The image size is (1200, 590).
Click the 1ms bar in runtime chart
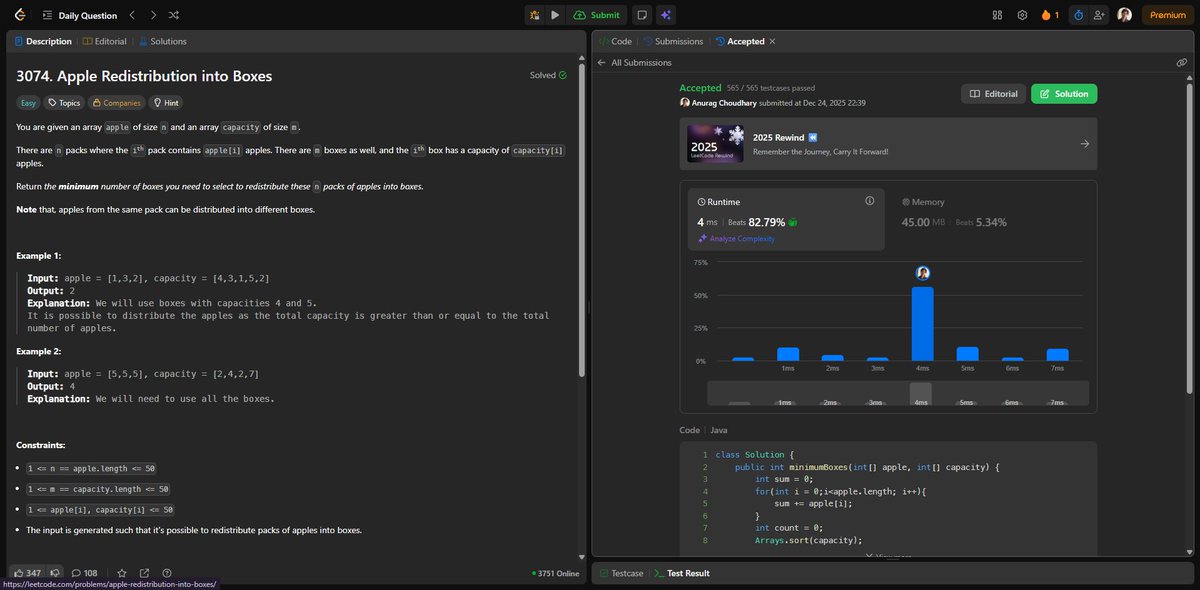coord(788,354)
